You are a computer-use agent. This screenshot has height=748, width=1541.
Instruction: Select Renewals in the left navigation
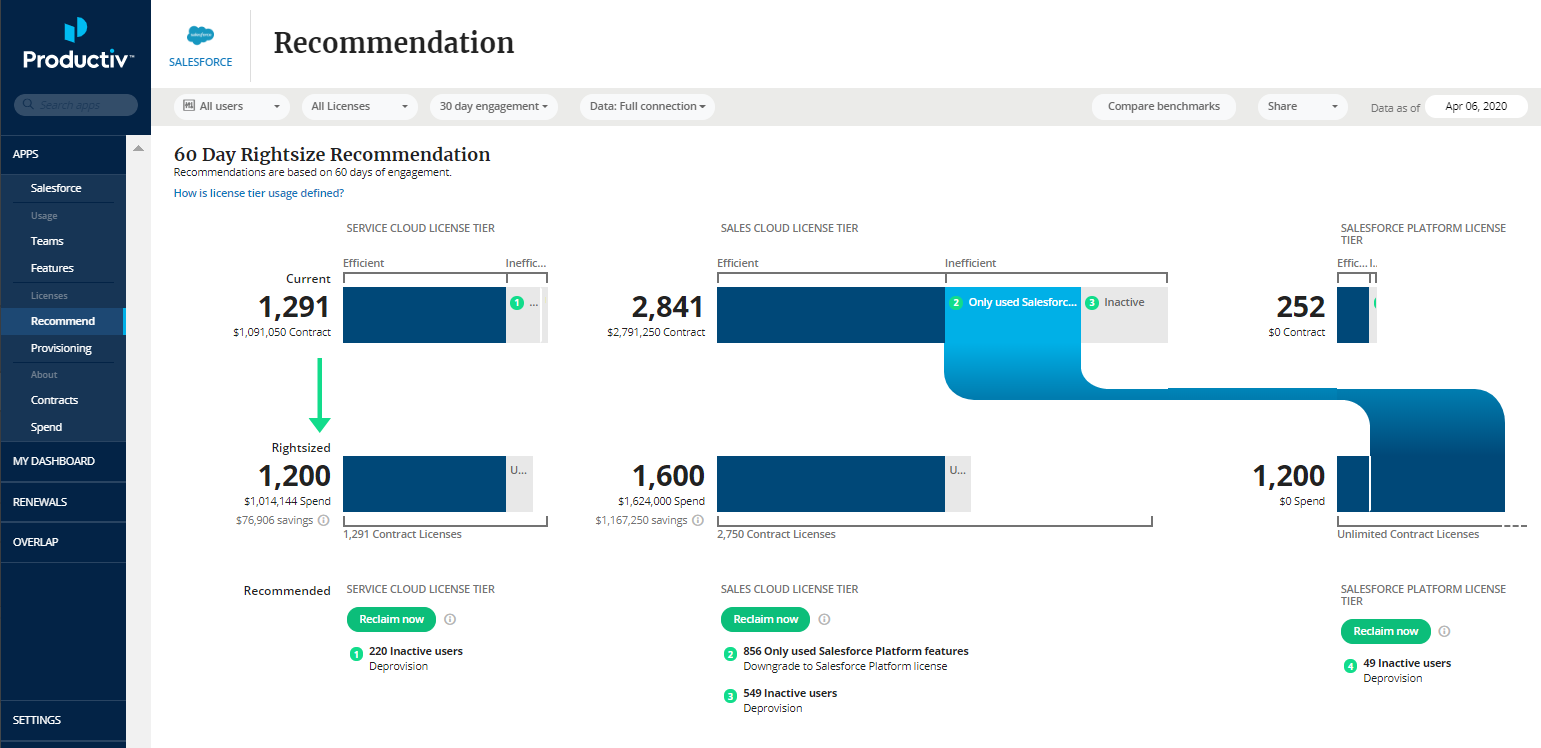[x=39, y=501]
